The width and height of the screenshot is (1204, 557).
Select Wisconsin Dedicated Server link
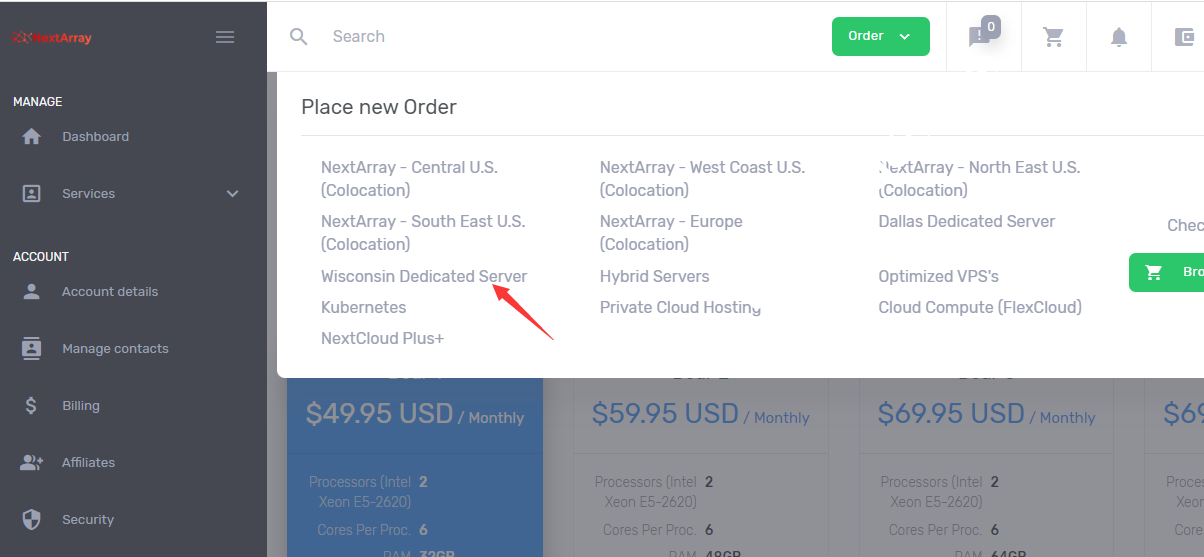click(423, 276)
